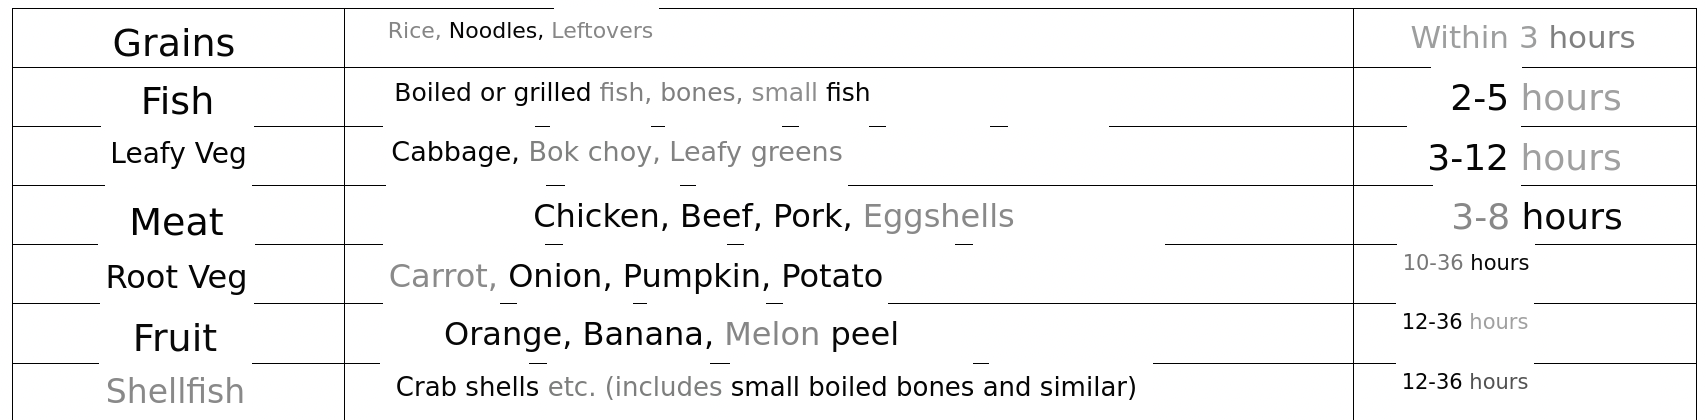This screenshot has height=420, width=1706.
Task: Click the 10-36 hours time value
Action: 1465,263
